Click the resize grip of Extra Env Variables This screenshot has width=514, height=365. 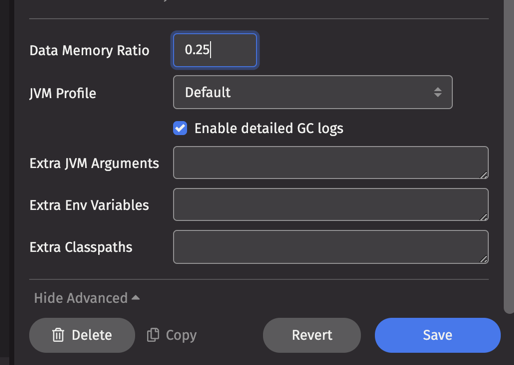coord(484,216)
